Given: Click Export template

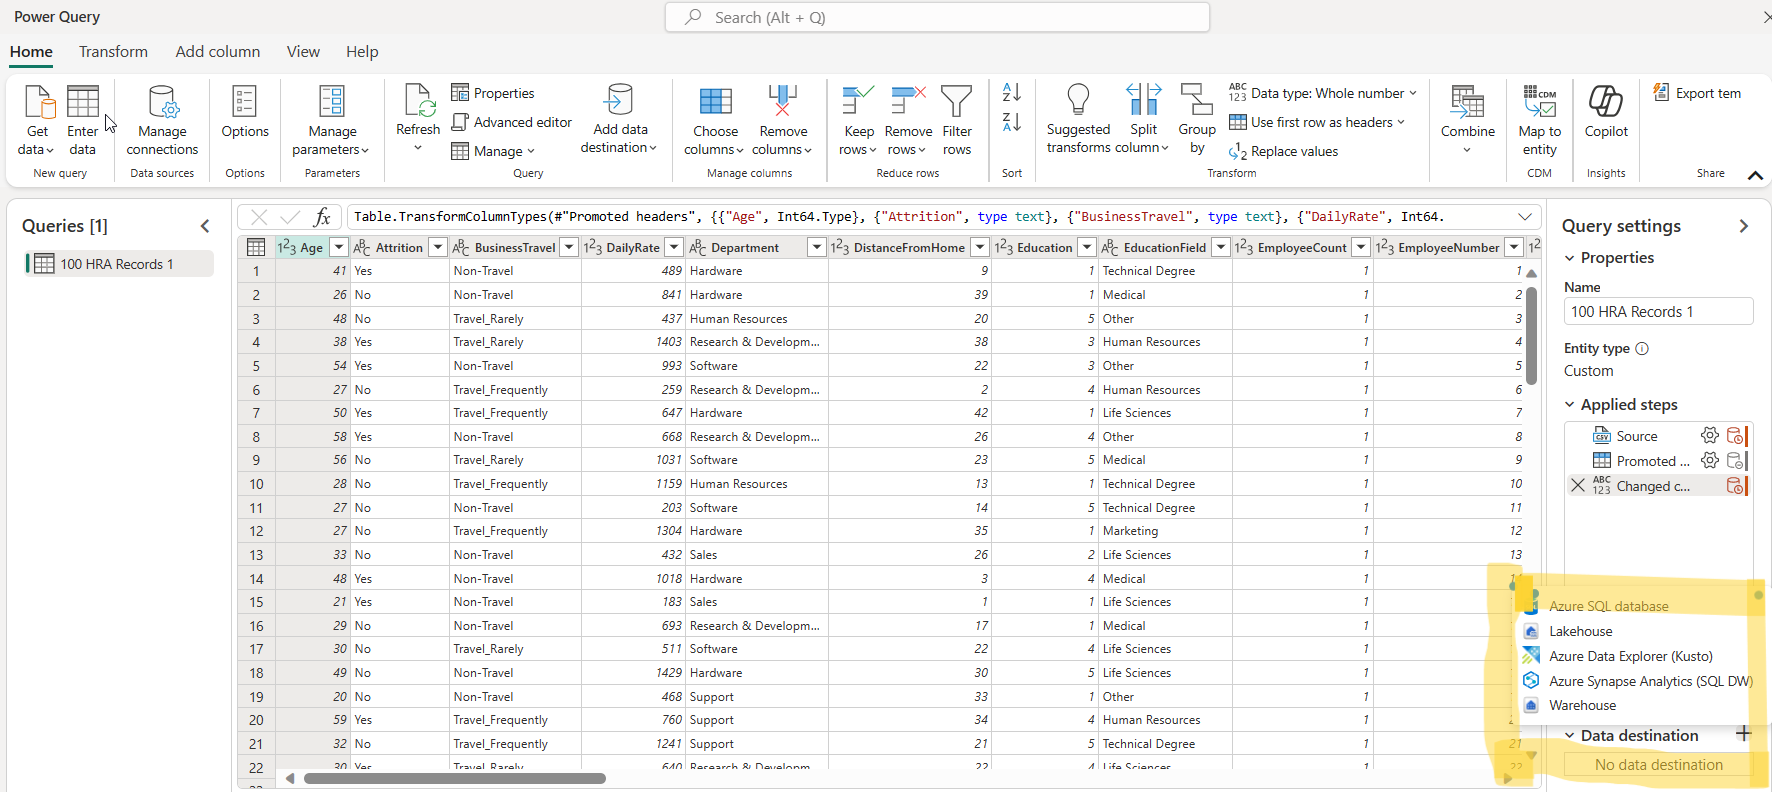Looking at the screenshot, I should [1697, 93].
